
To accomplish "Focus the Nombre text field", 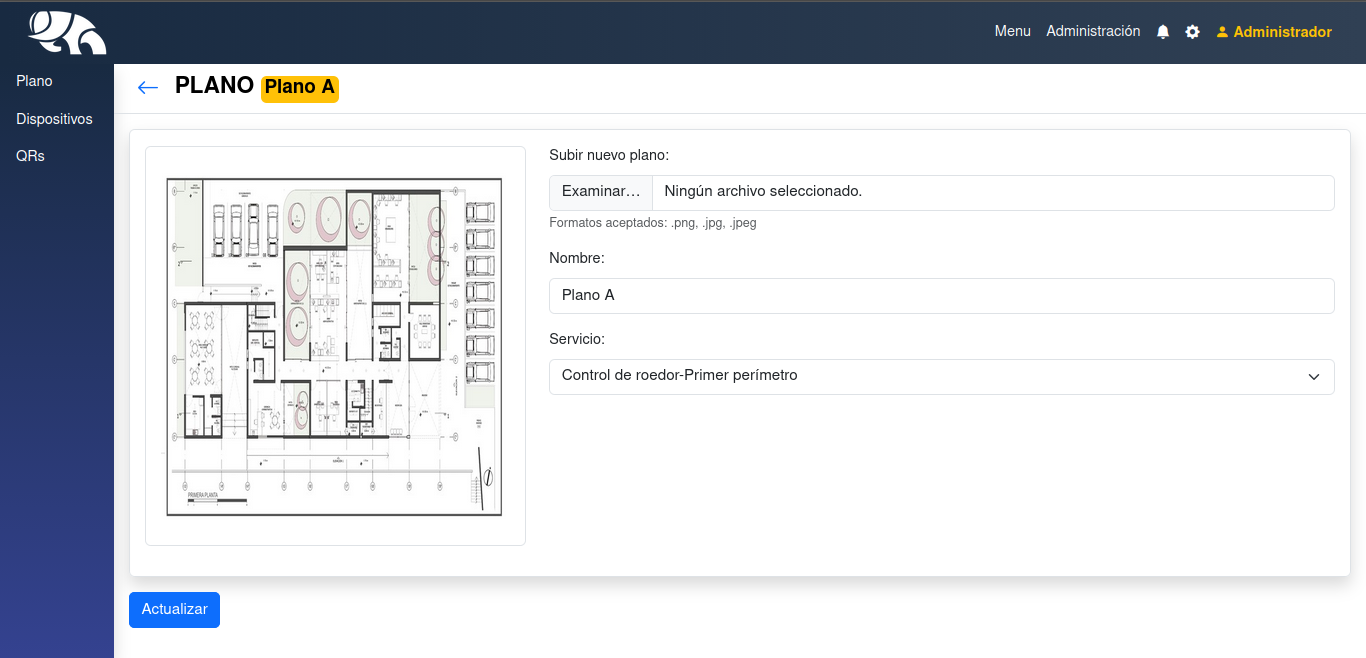I will [941, 295].
